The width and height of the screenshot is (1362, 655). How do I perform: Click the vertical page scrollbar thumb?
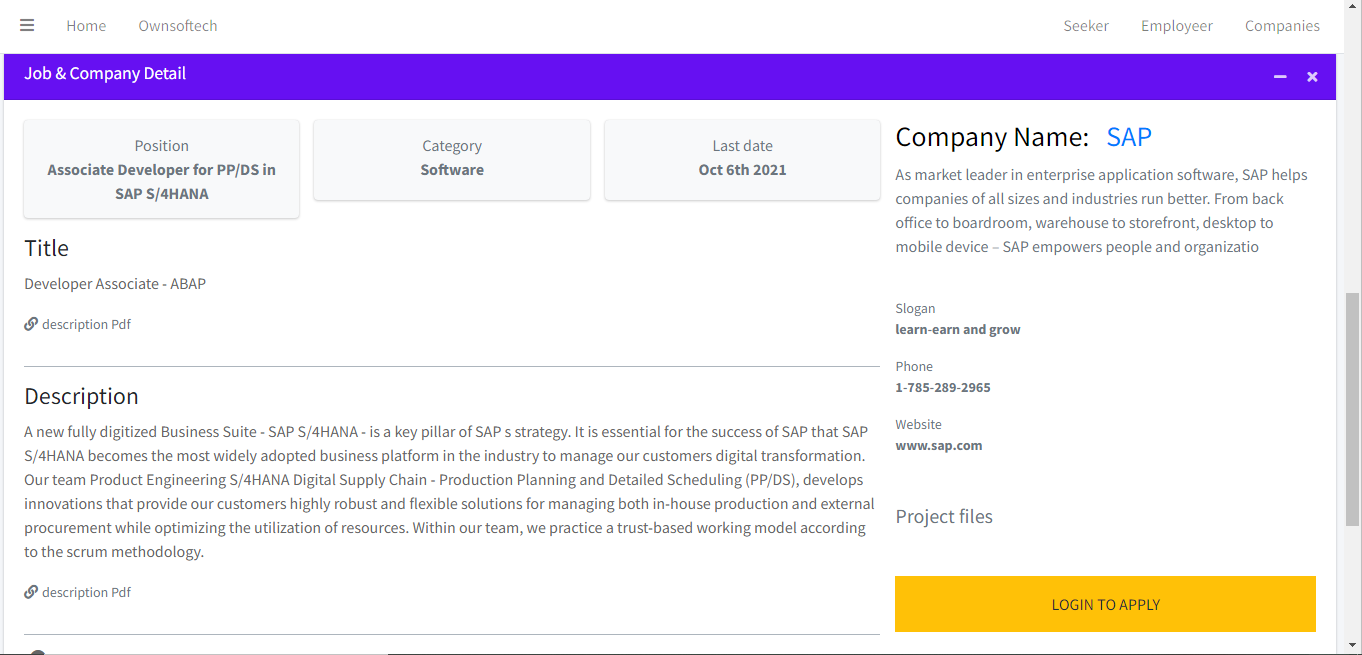pos(1352,408)
